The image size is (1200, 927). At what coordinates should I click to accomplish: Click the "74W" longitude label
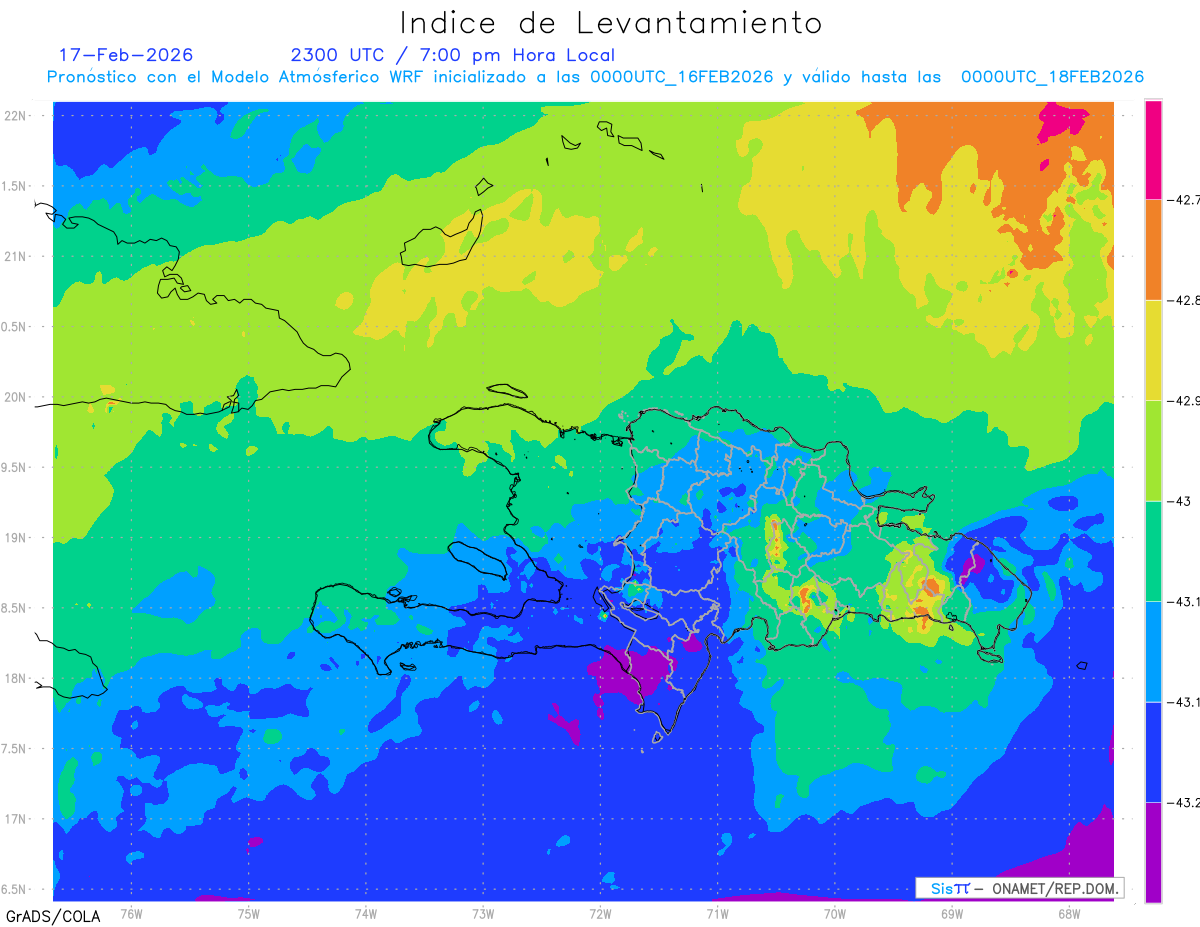366,913
